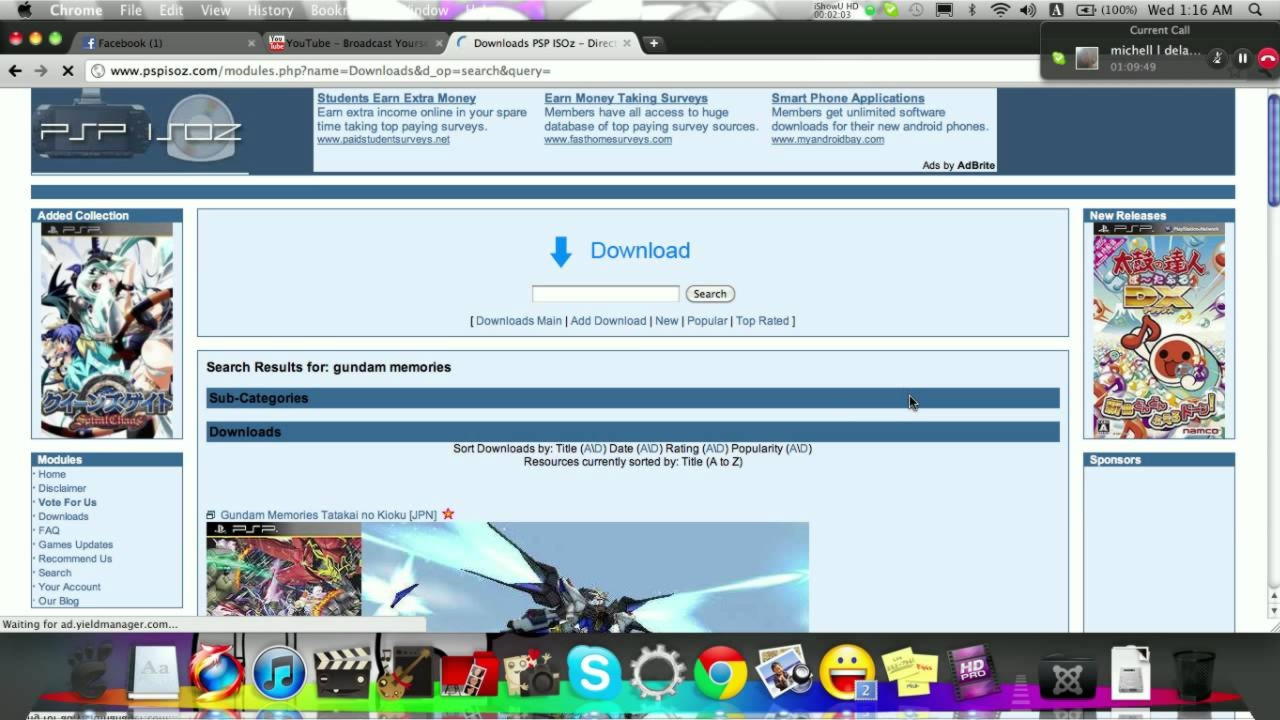Image resolution: width=1280 pixels, height=720 pixels.
Task: Open Add Download link
Action: coord(608,321)
